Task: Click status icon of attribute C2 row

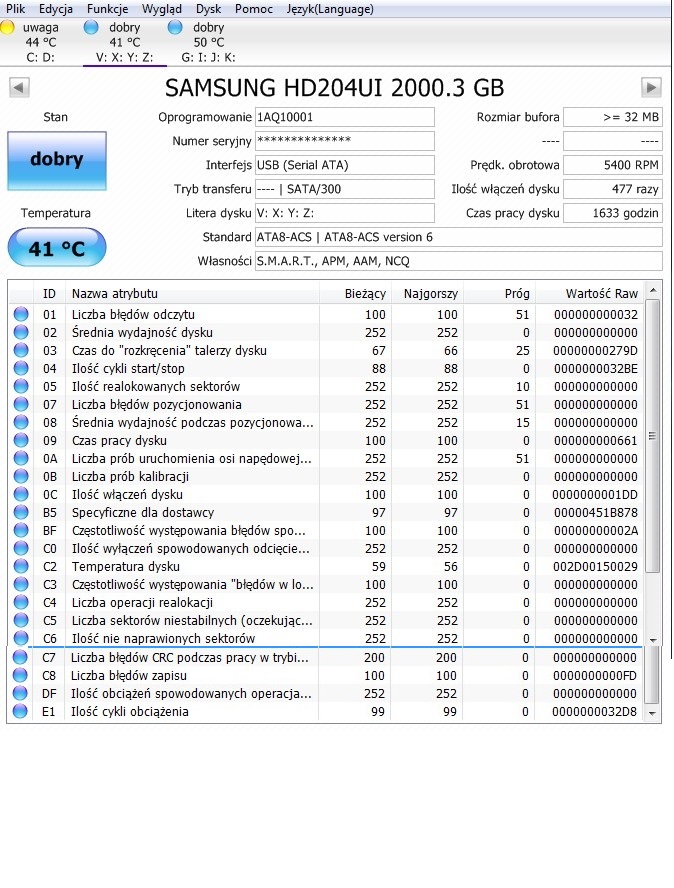Action: click(x=21, y=567)
